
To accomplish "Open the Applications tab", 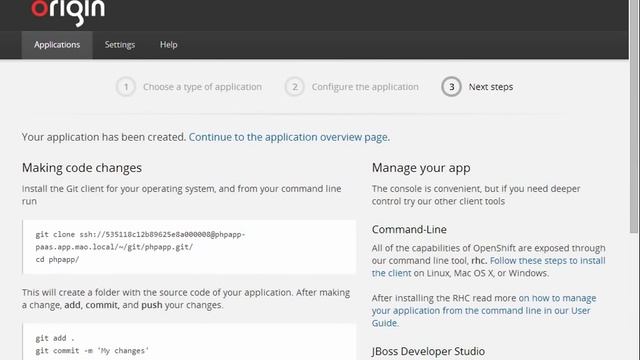I will click(x=57, y=45).
